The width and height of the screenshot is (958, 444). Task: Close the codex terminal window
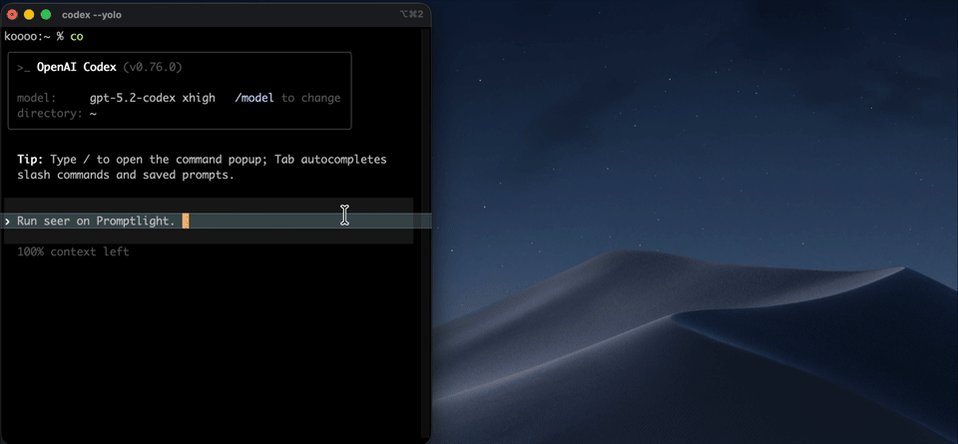click(12, 15)
